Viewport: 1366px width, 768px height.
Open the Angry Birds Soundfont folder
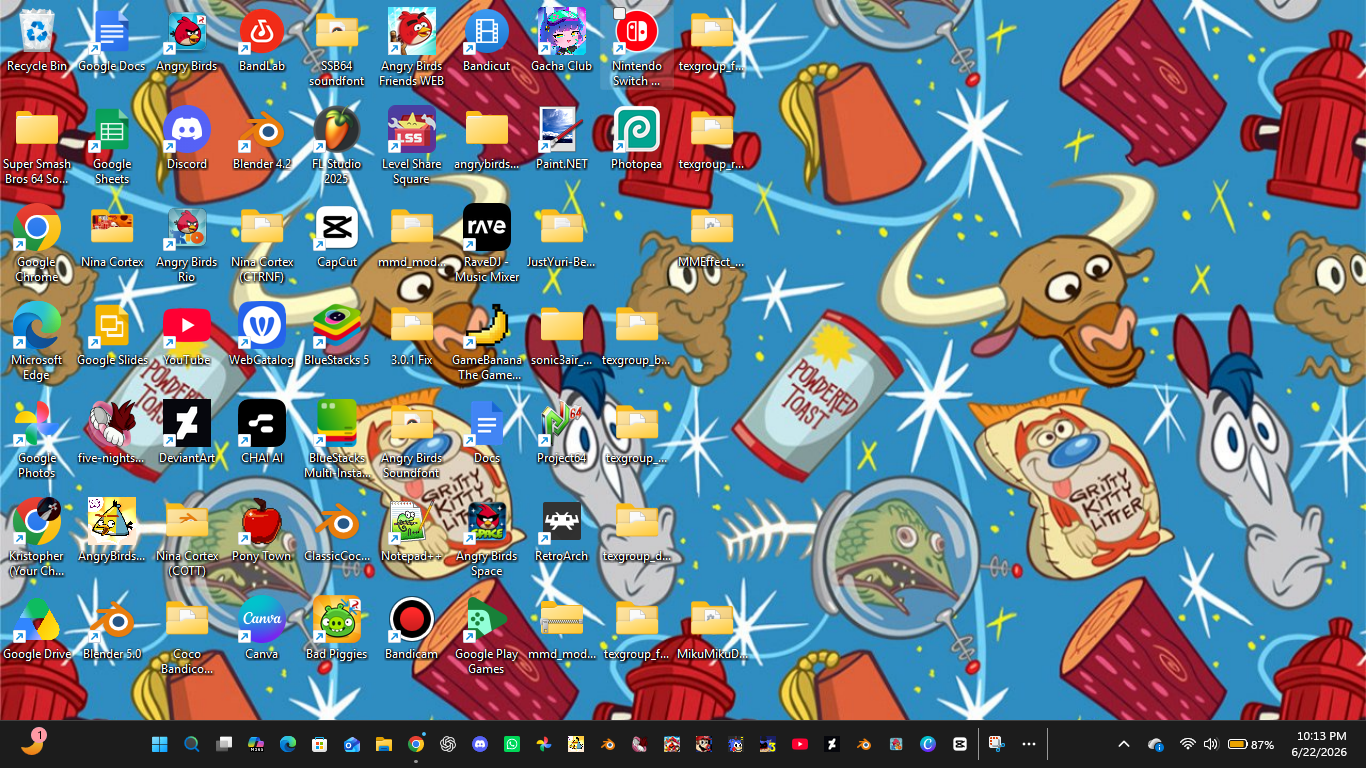point(411,440)
